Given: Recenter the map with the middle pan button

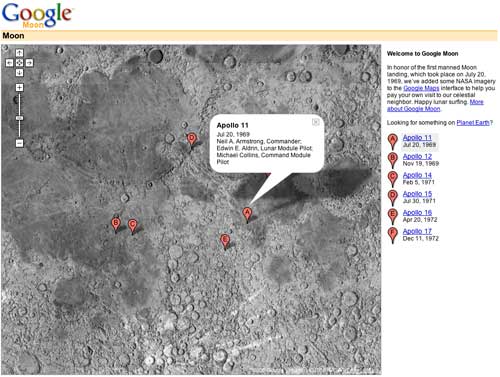Looking at the screenshot, I should click(x=19, y=63).
